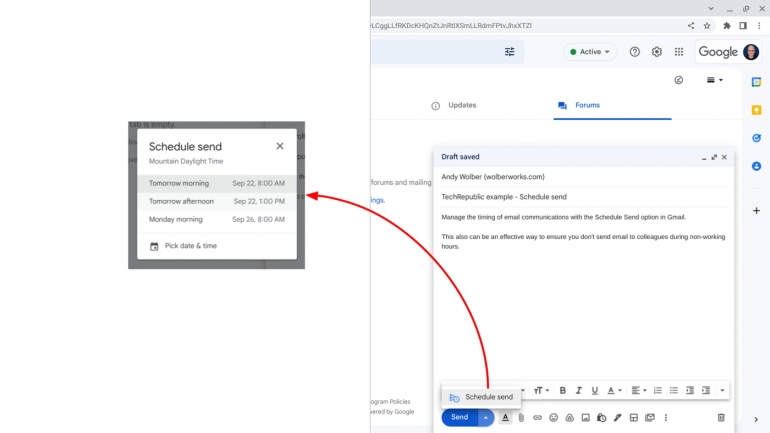The width and height of the screenshot is (770, 433).
Task: Apply italic formatting
Action: click(x=578, y=390)
